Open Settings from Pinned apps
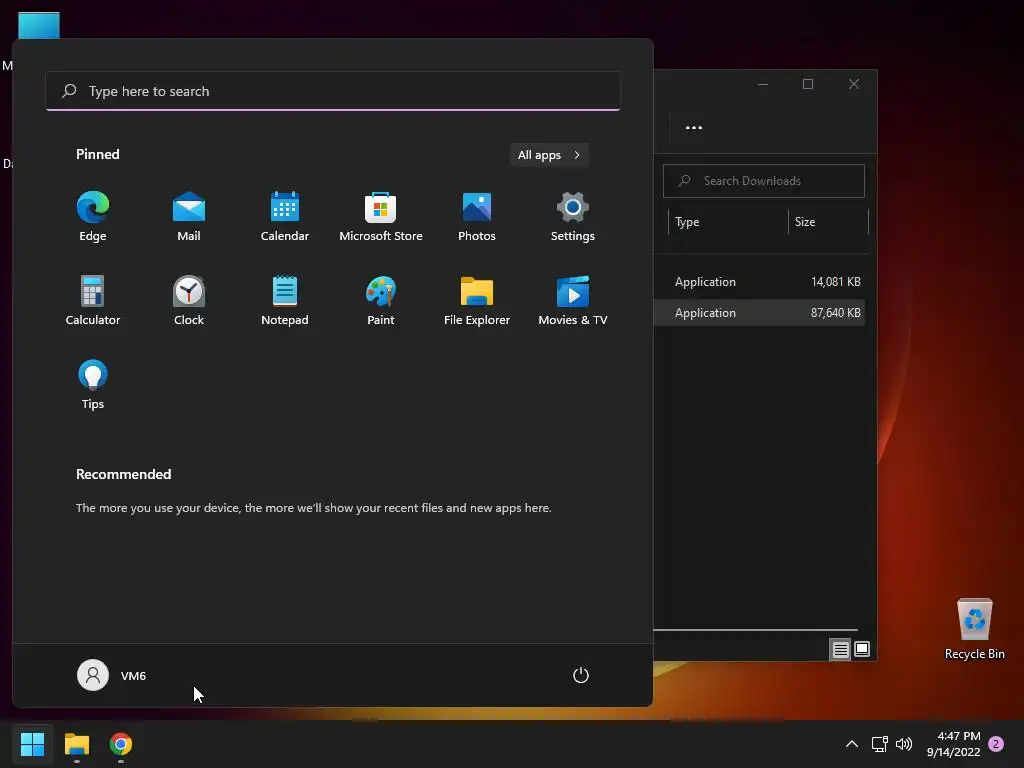This screenshot has width=1024, height=768. [x=573, y=217]
